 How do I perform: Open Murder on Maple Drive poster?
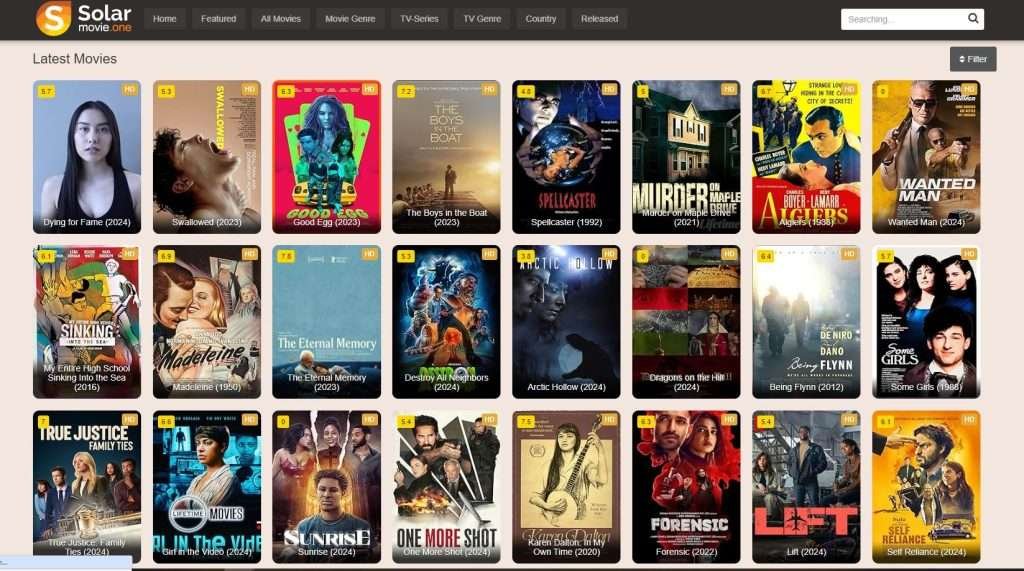coord(686,157)
